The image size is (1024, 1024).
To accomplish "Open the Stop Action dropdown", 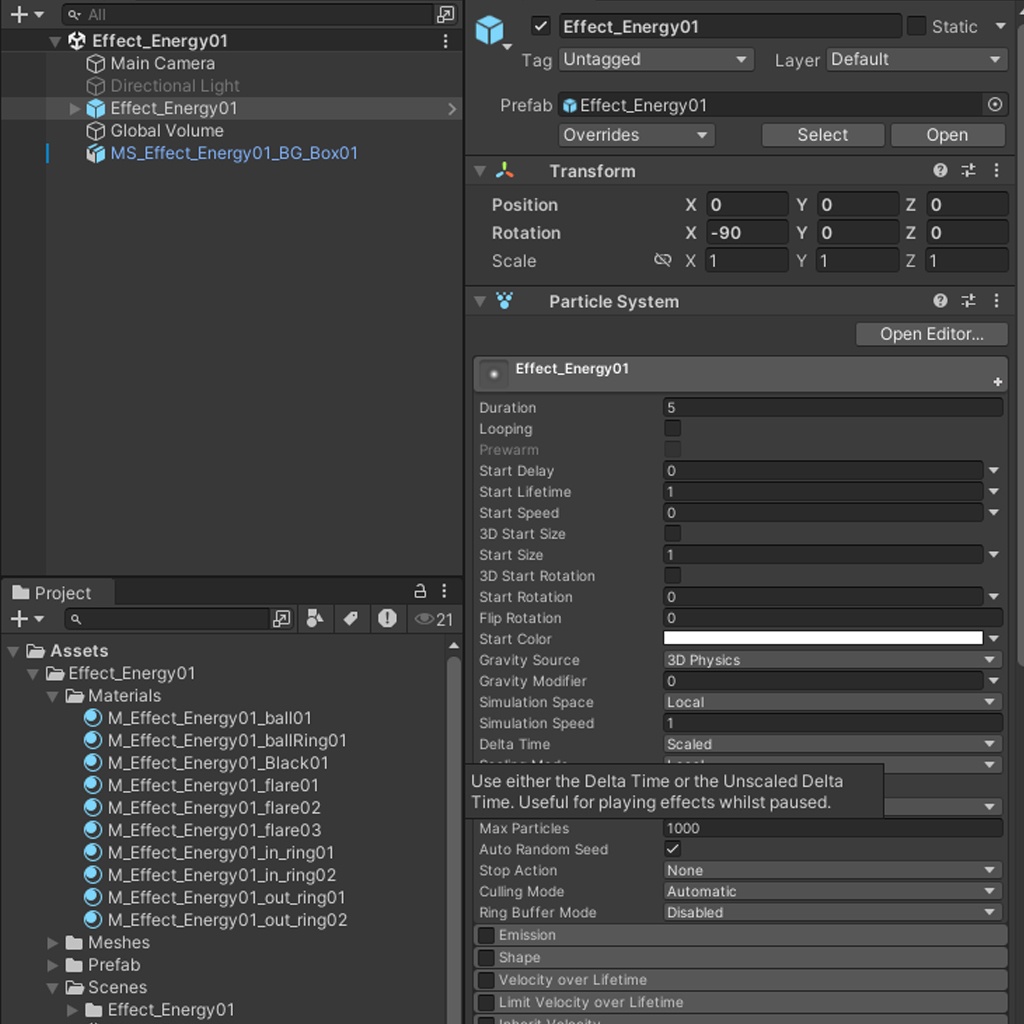I will [x=832, y=870].
